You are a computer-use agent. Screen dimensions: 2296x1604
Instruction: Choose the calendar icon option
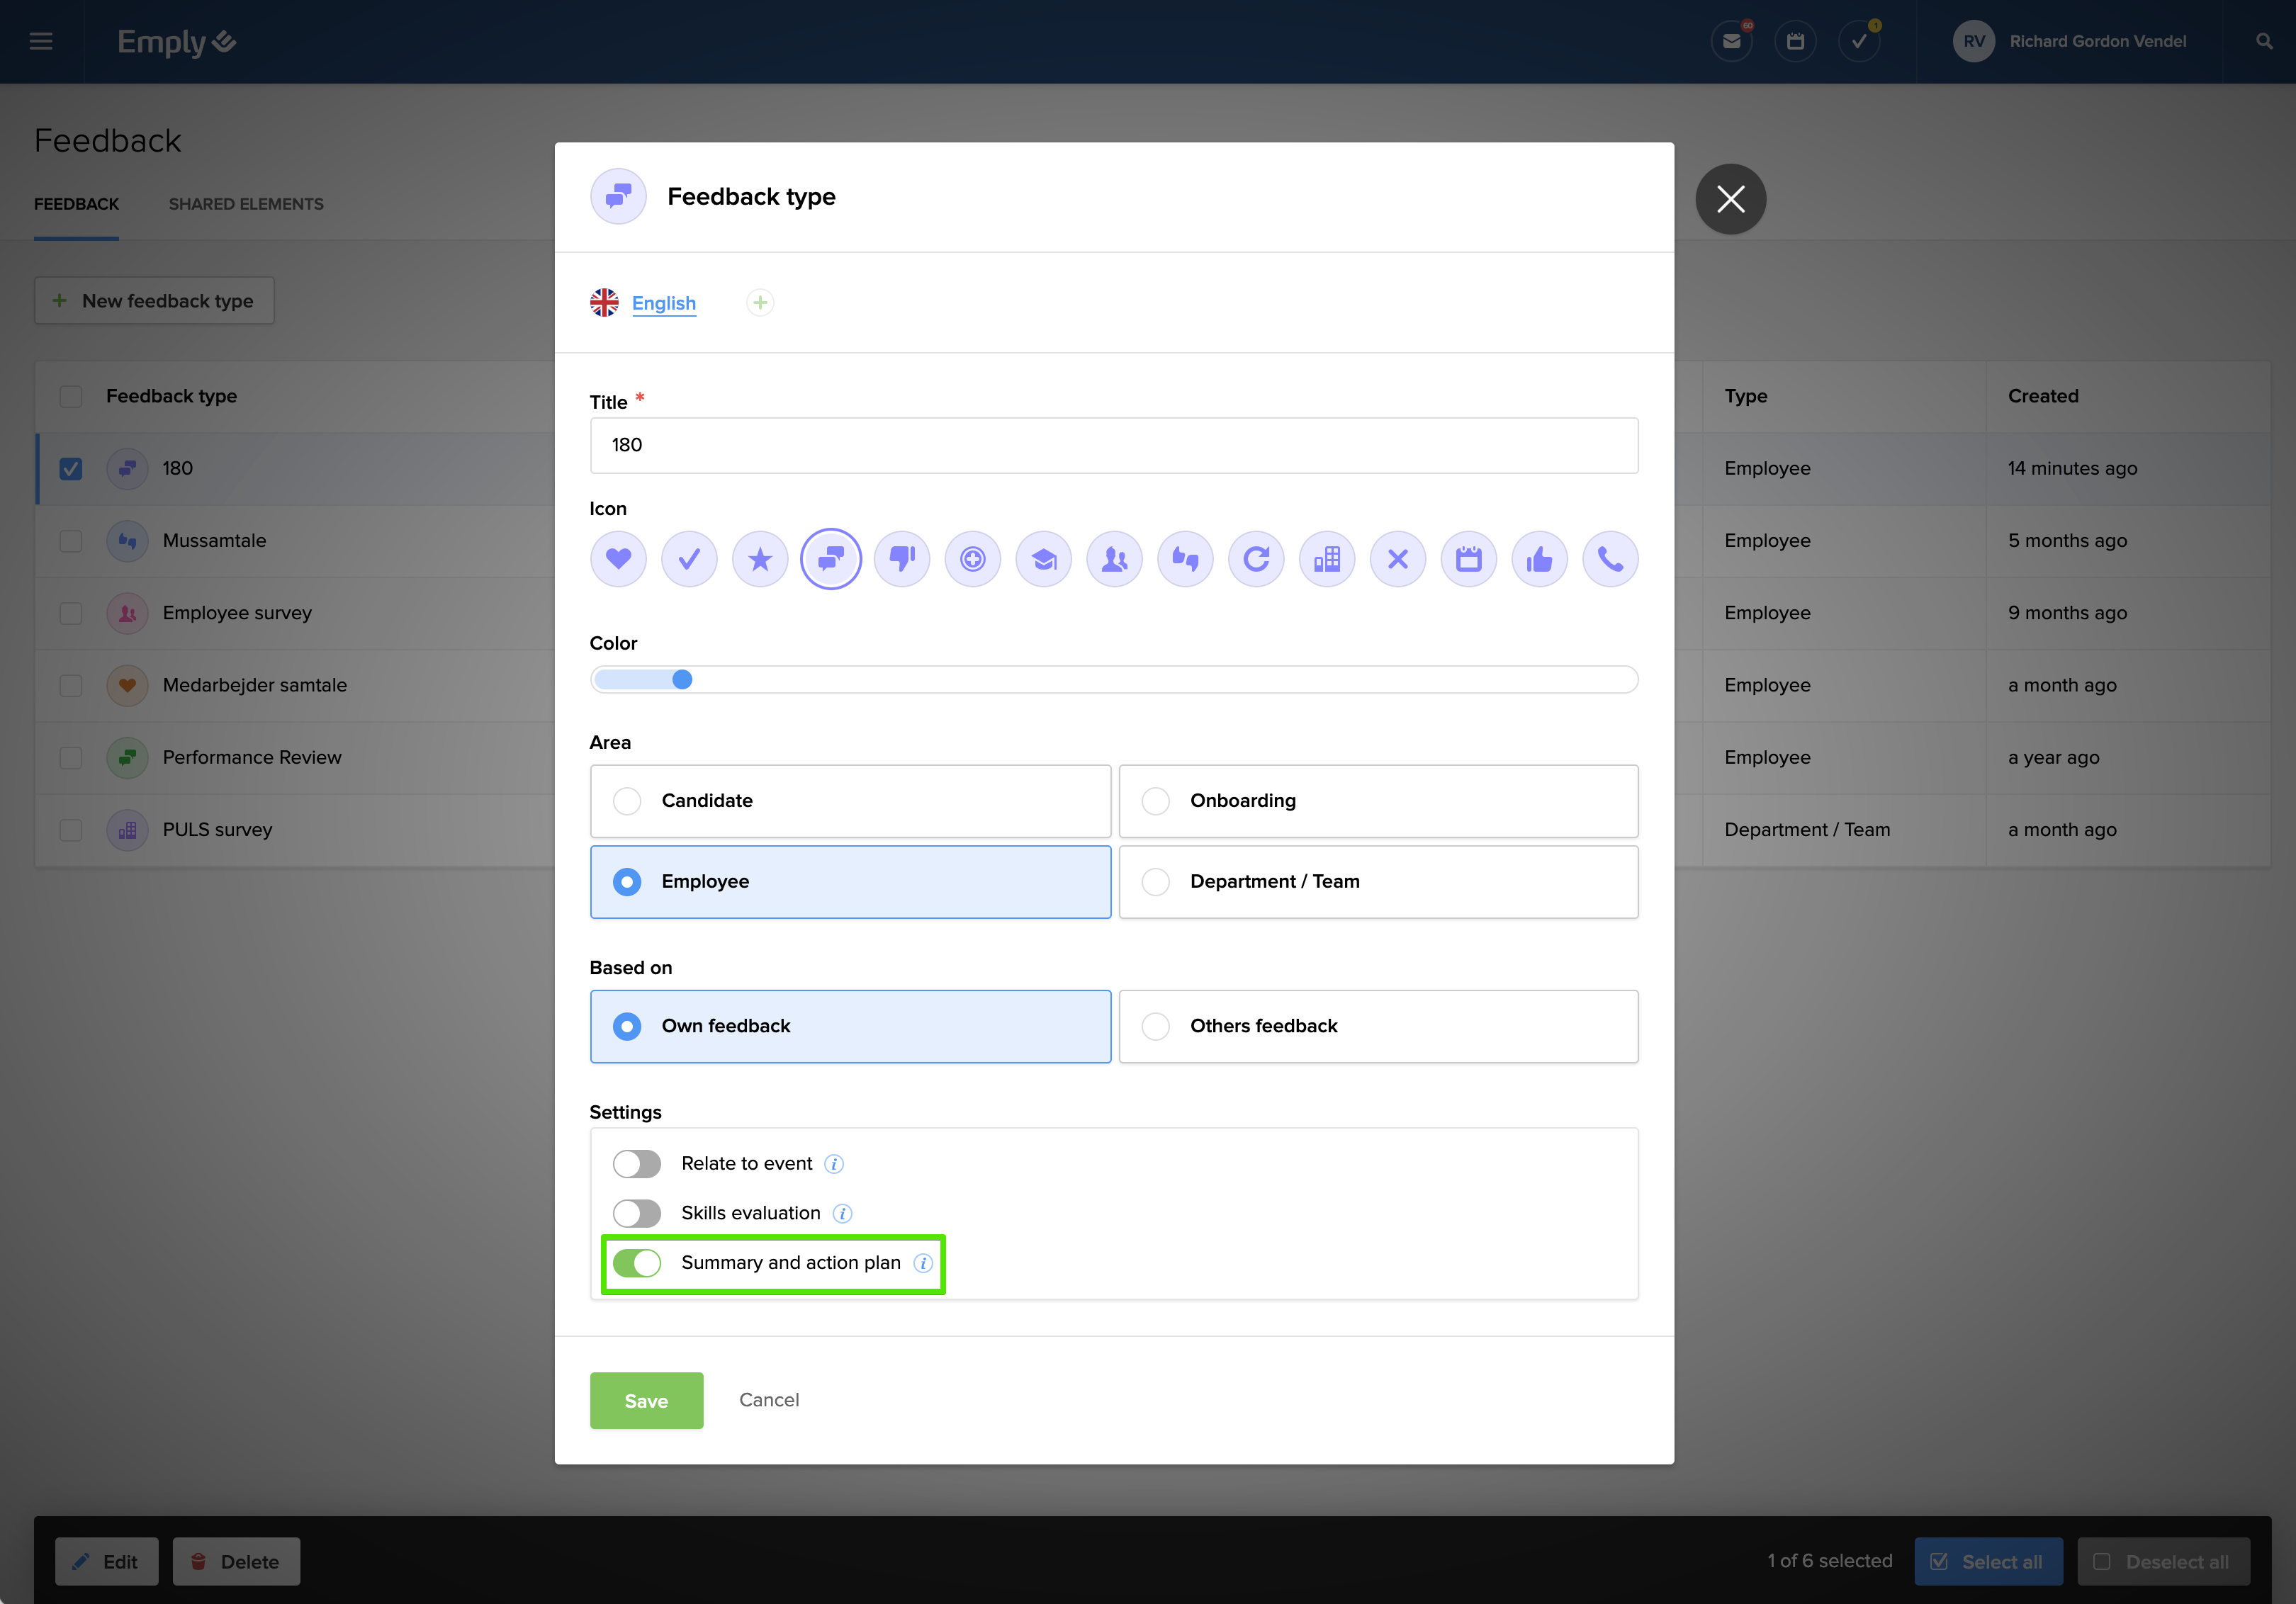(1468, 559)
